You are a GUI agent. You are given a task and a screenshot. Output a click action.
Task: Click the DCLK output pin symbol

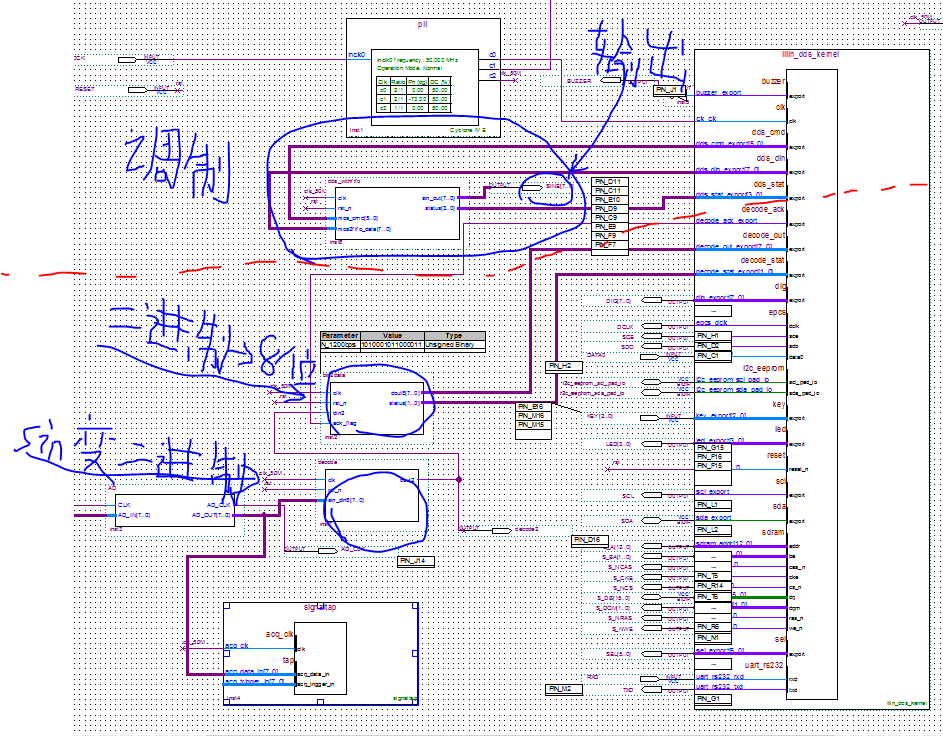(x=652, y=327)
